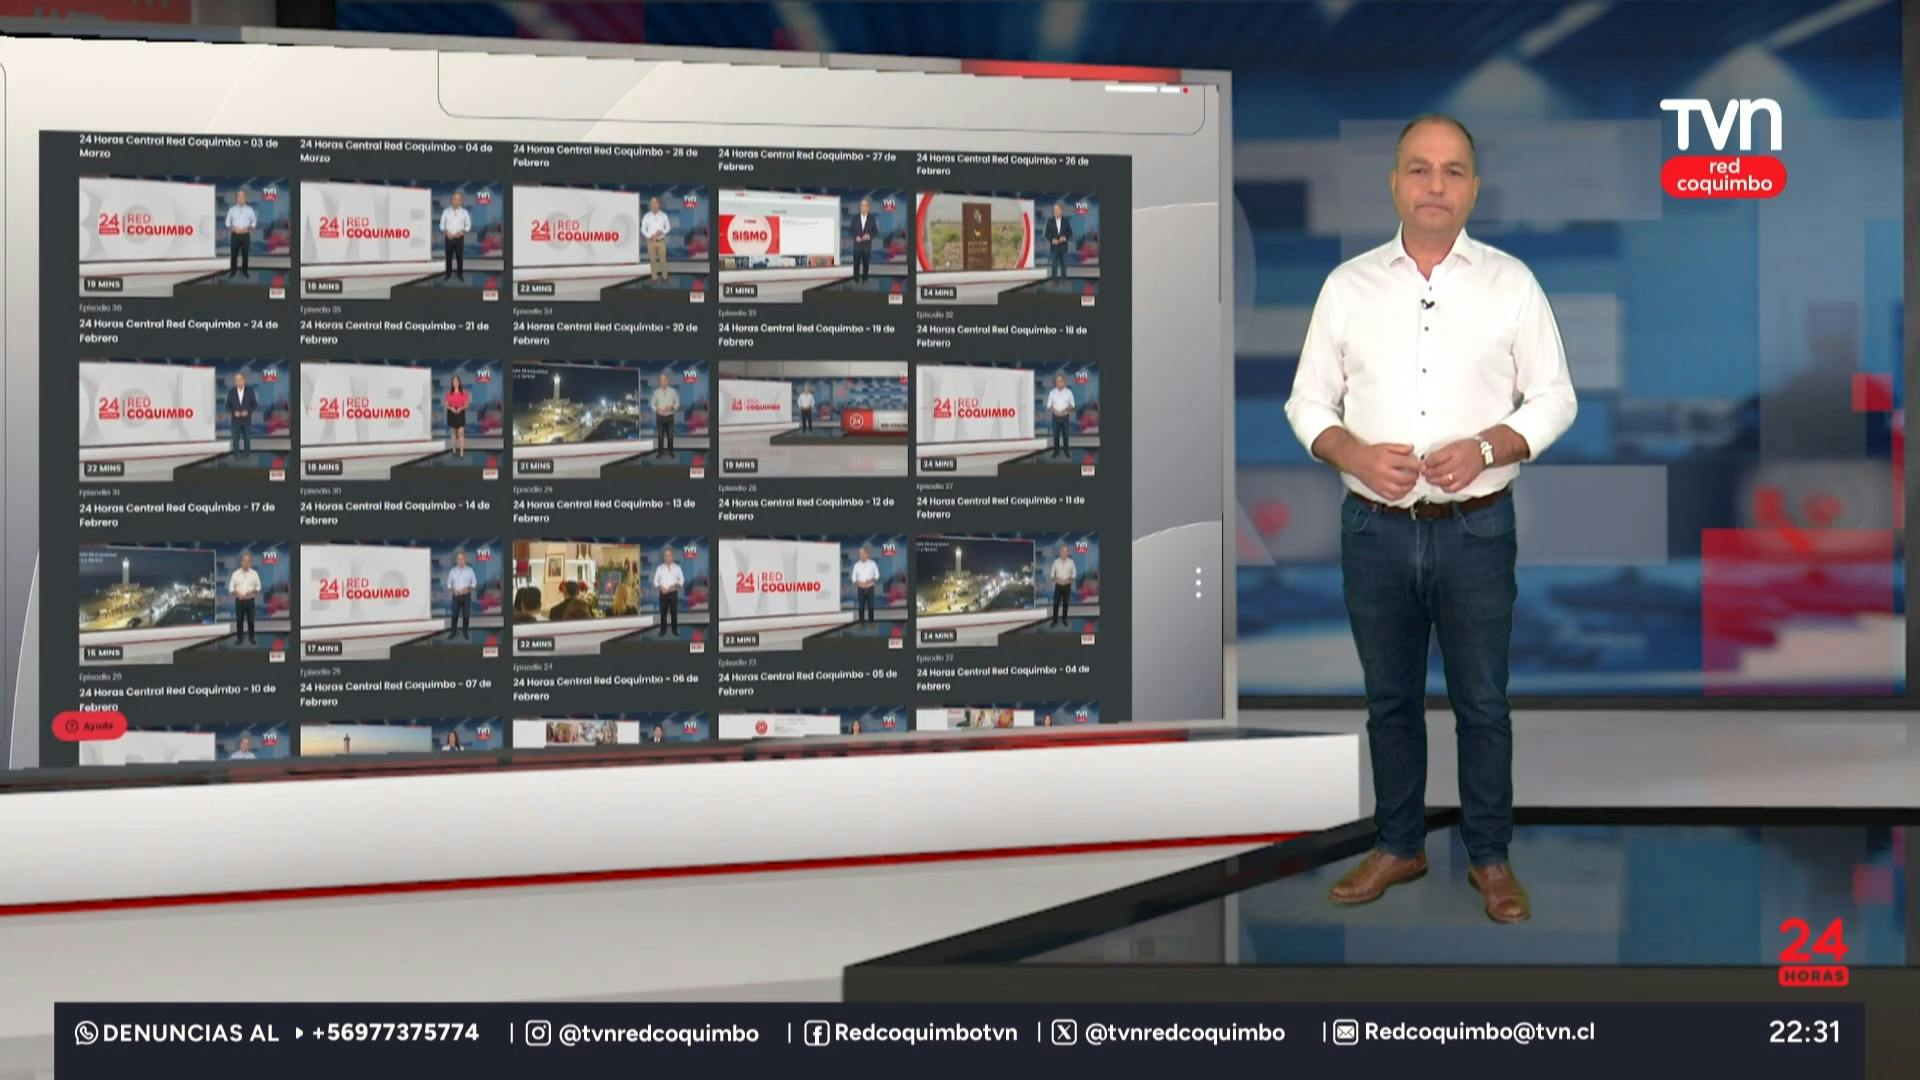Select the title text ending '04 de Febrero'
The image size is (1920, 1080).
pos(1003,678)
